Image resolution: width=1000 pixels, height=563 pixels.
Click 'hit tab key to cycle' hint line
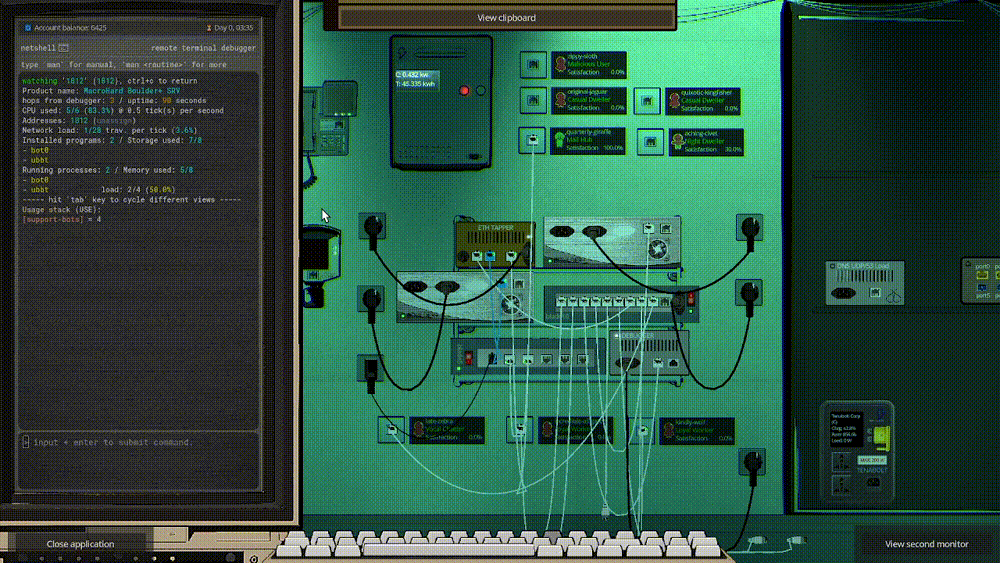[131, 200]
